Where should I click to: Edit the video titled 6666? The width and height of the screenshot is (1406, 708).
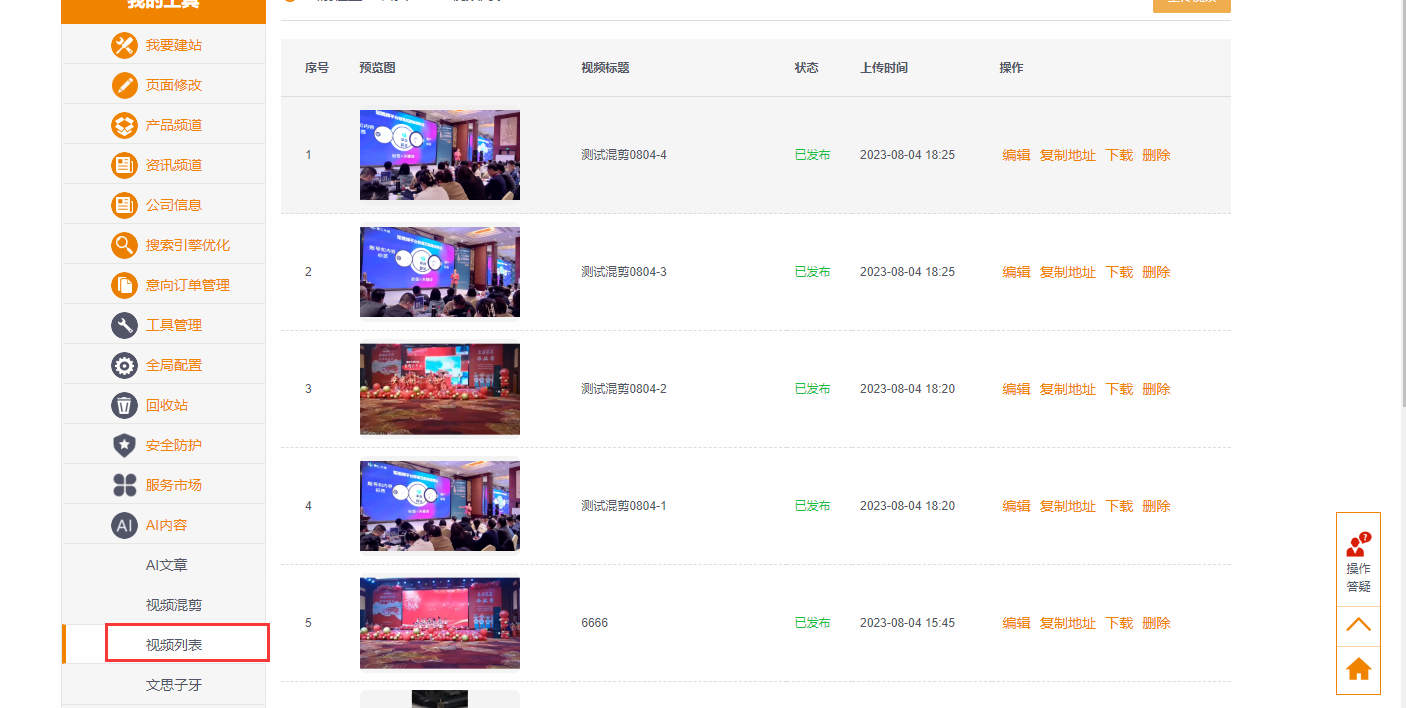[1016, 623]
